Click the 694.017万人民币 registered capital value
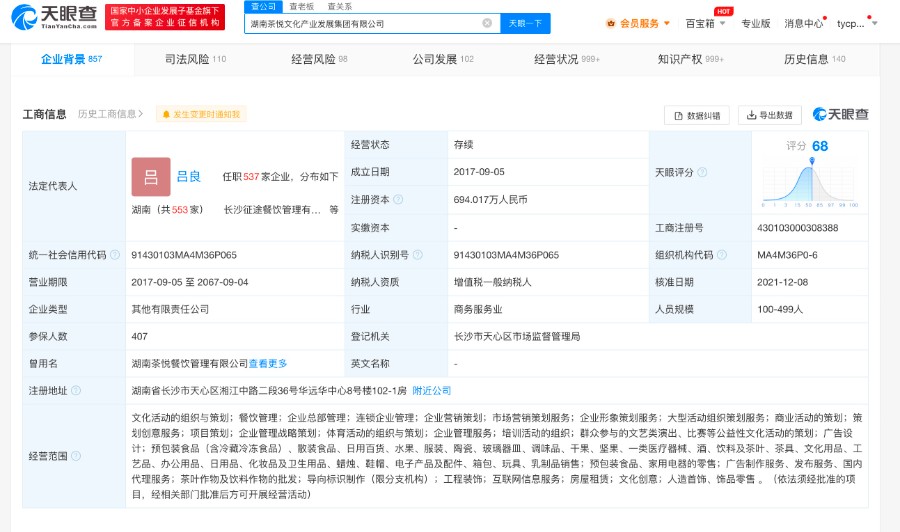This screenshot has width=900, height=532. [x=490, y=200]
